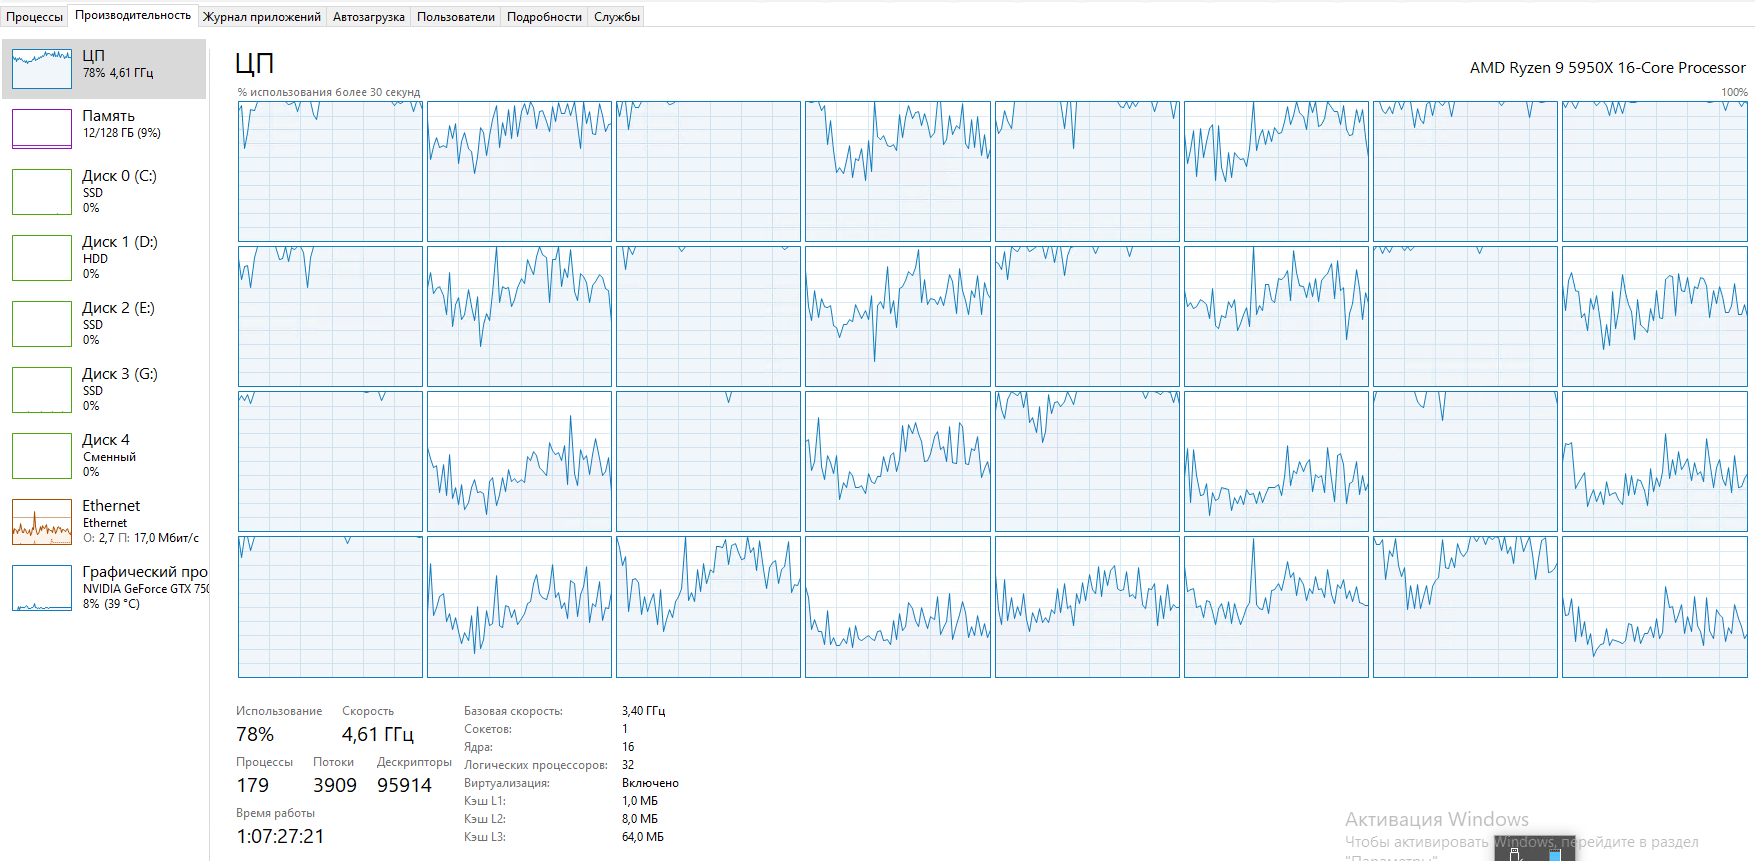Select the last logical processor graph in the bottom row
Viewport: 1755px width, 861px height.
point(1655,607)
